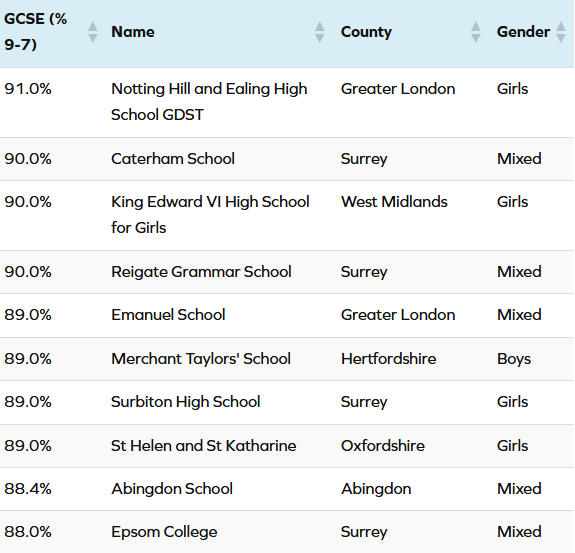Click the 91.0% GCSE score cell
The height and width of the screenshot is (553, 575).
[x=28, y=89]
